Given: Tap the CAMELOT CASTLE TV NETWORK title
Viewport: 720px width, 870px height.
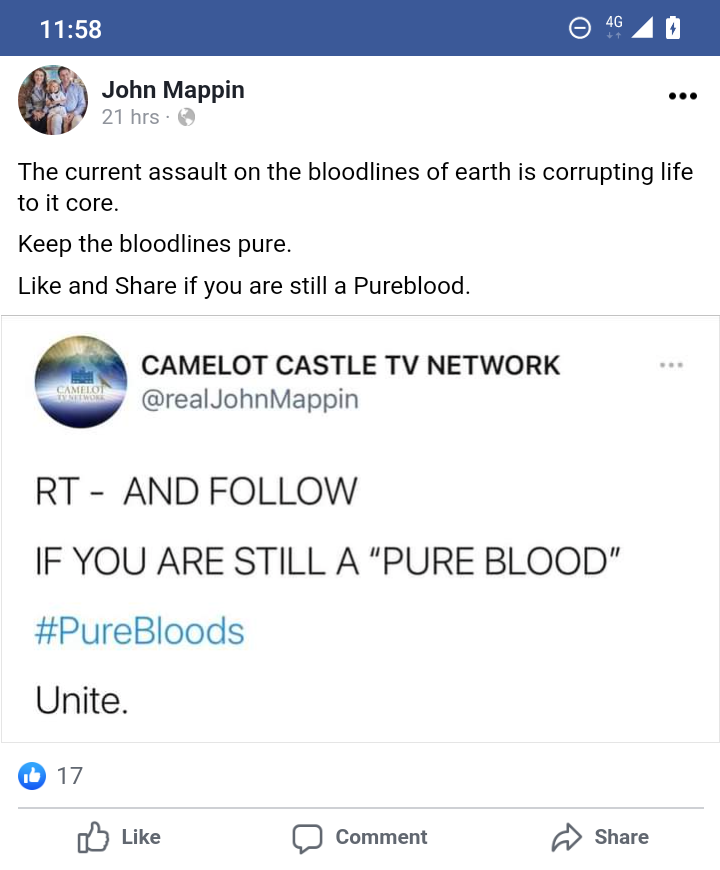Looking at the screenshot, I should [x=351, y=365].
